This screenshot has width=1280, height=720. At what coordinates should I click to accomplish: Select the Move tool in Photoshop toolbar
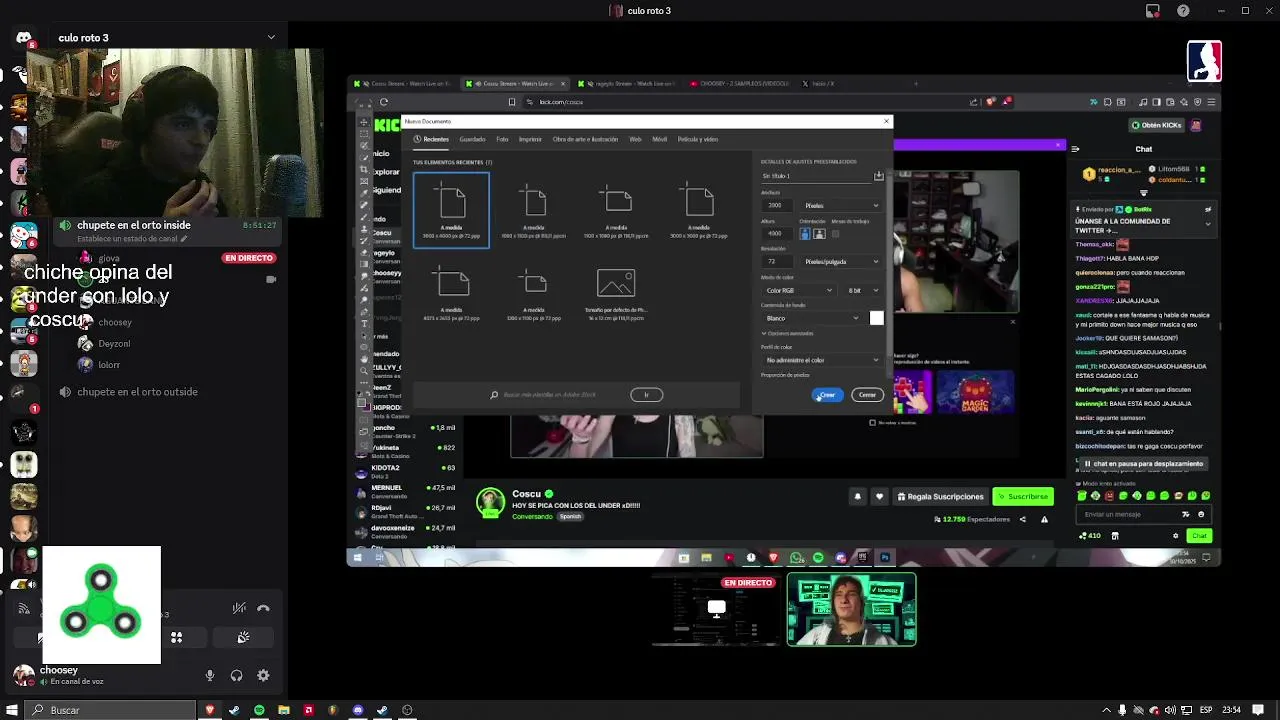coord(364,122)
